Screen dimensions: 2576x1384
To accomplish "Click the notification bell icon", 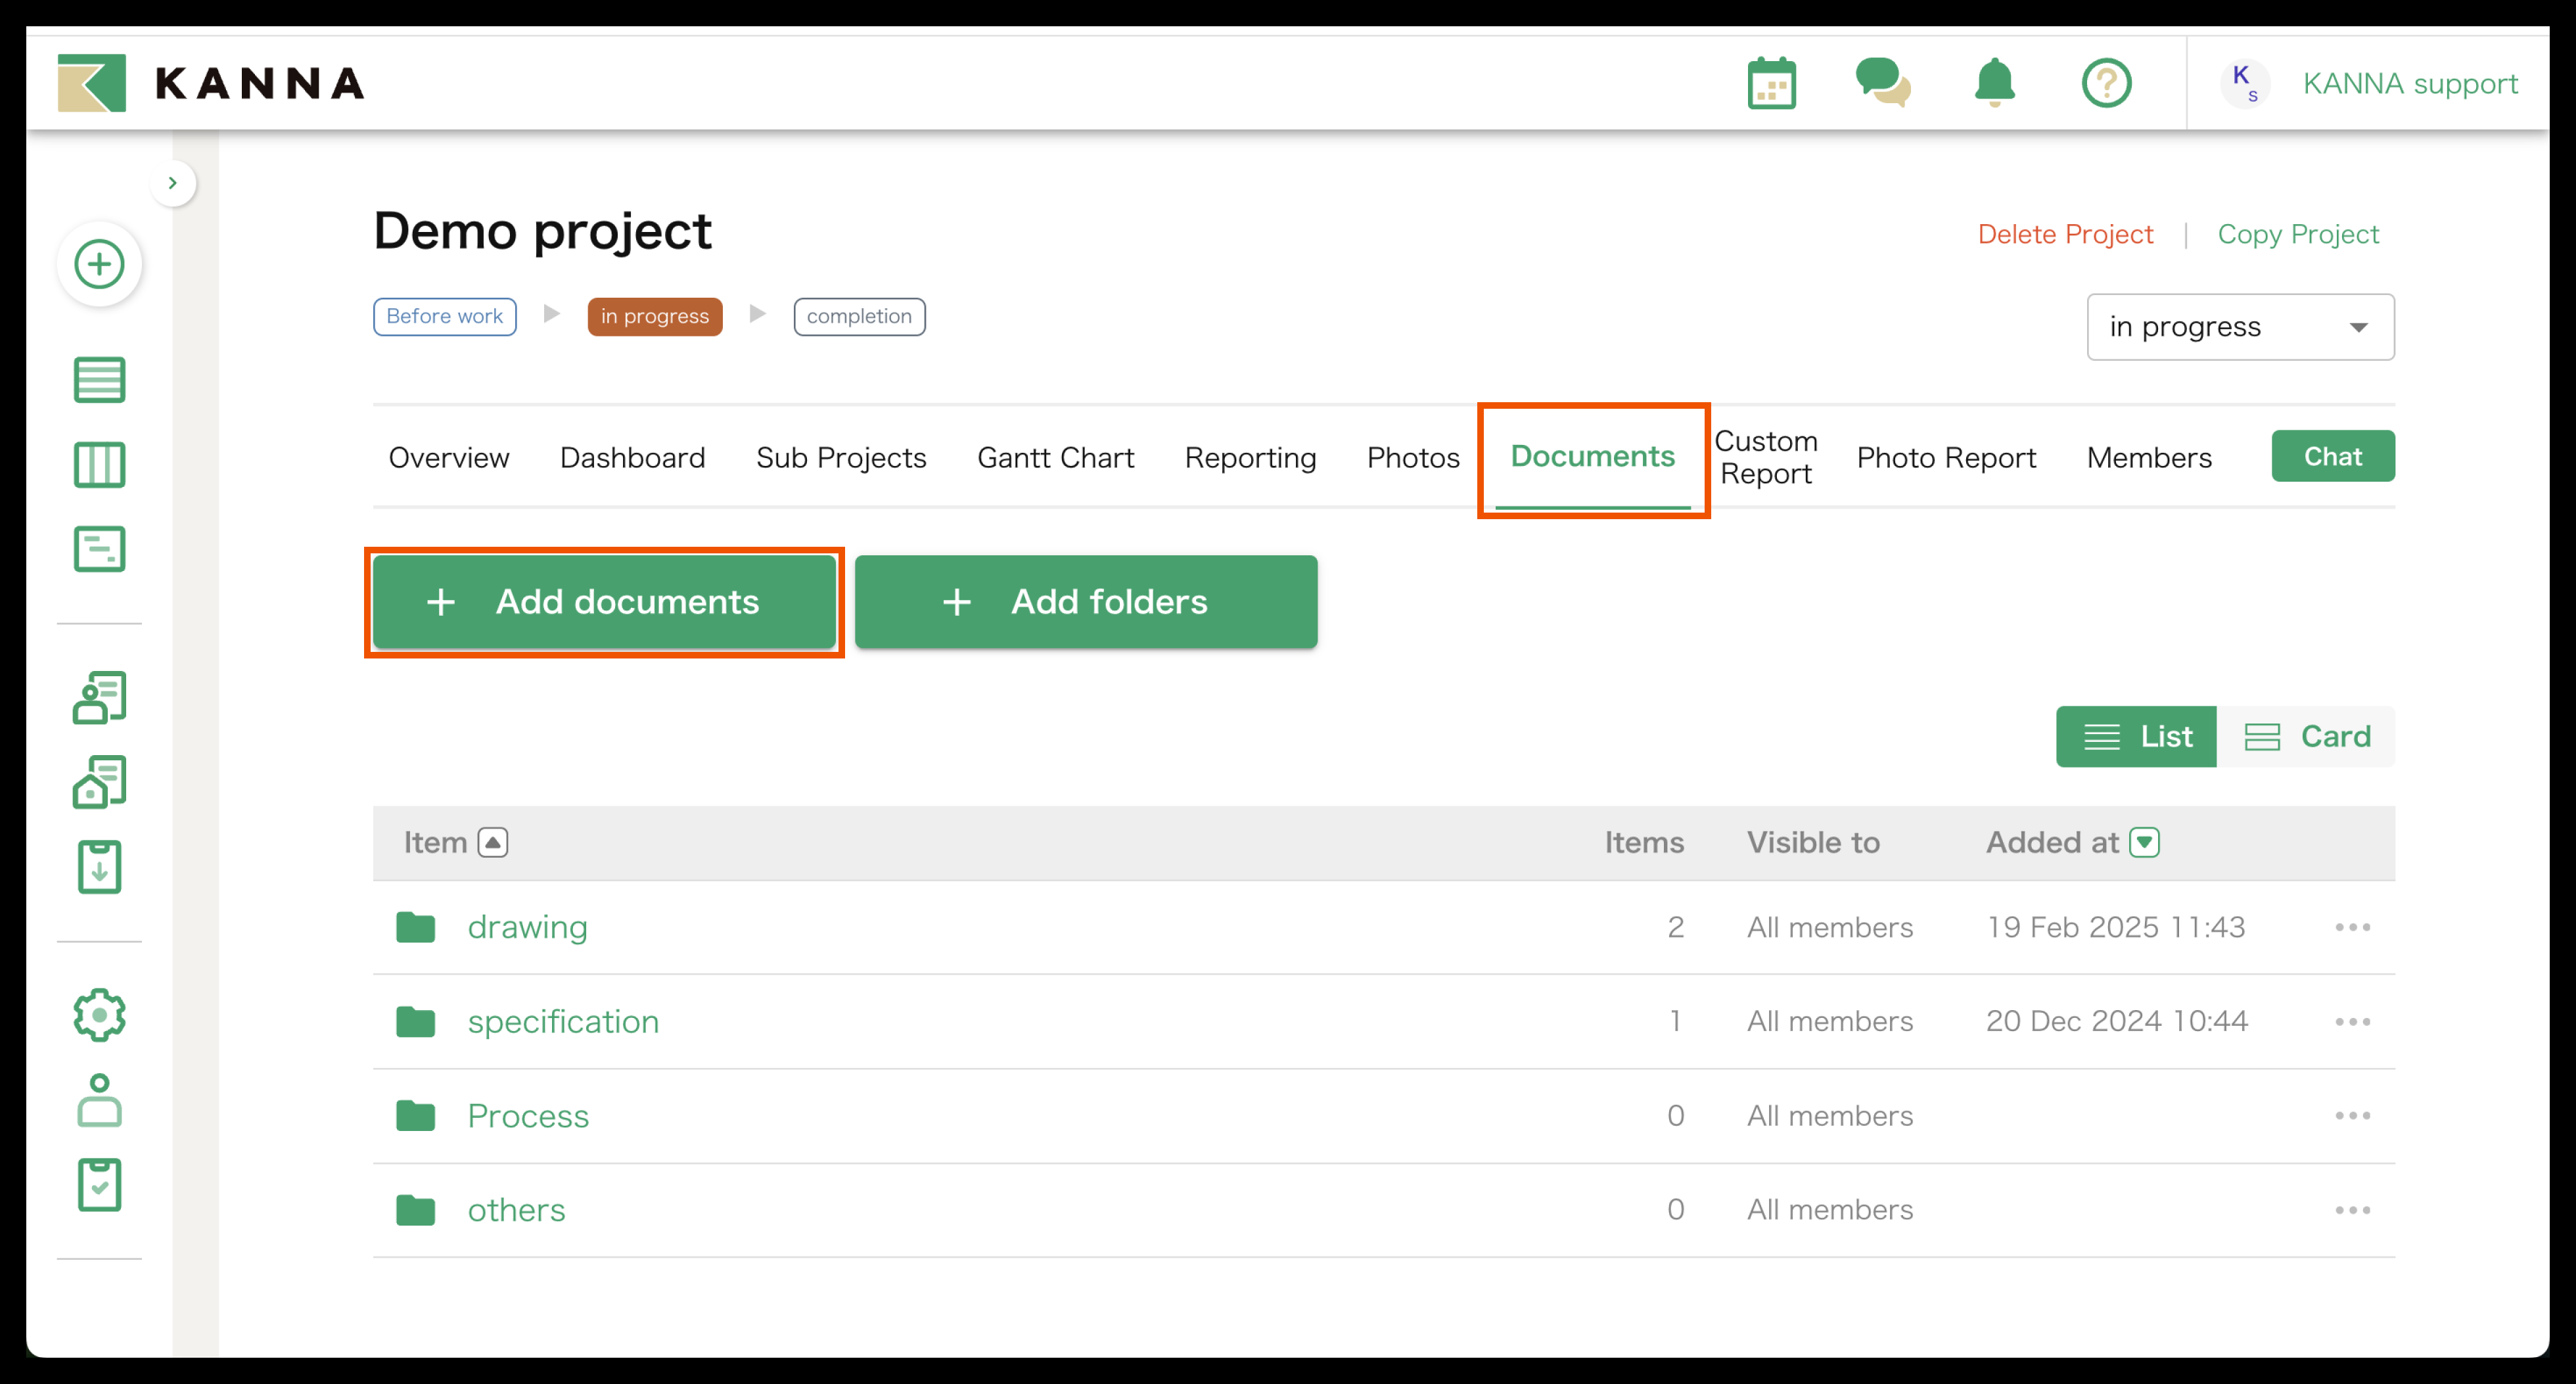I will [x=1994, y=83].
